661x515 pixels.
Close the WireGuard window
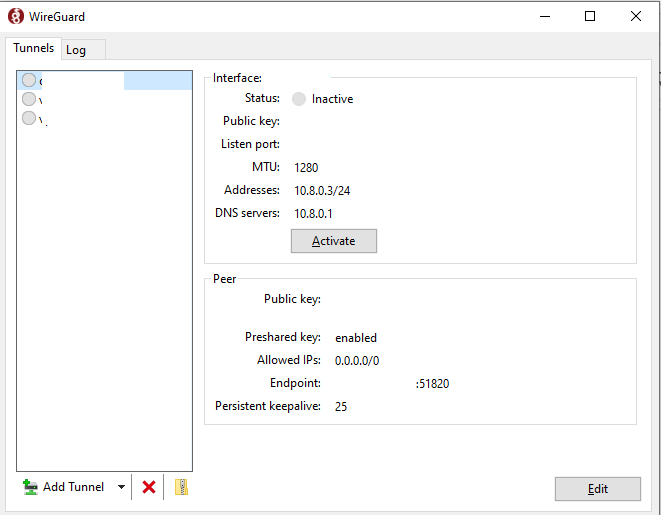click(636, 16)
